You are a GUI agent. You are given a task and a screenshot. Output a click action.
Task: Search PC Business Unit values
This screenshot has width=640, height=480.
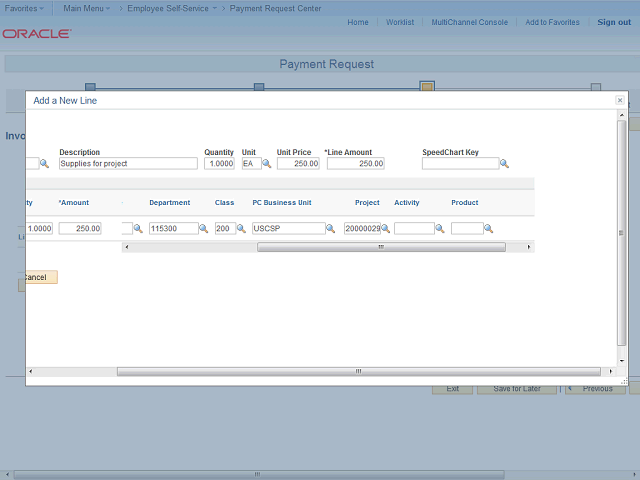(x=331, y=229)
